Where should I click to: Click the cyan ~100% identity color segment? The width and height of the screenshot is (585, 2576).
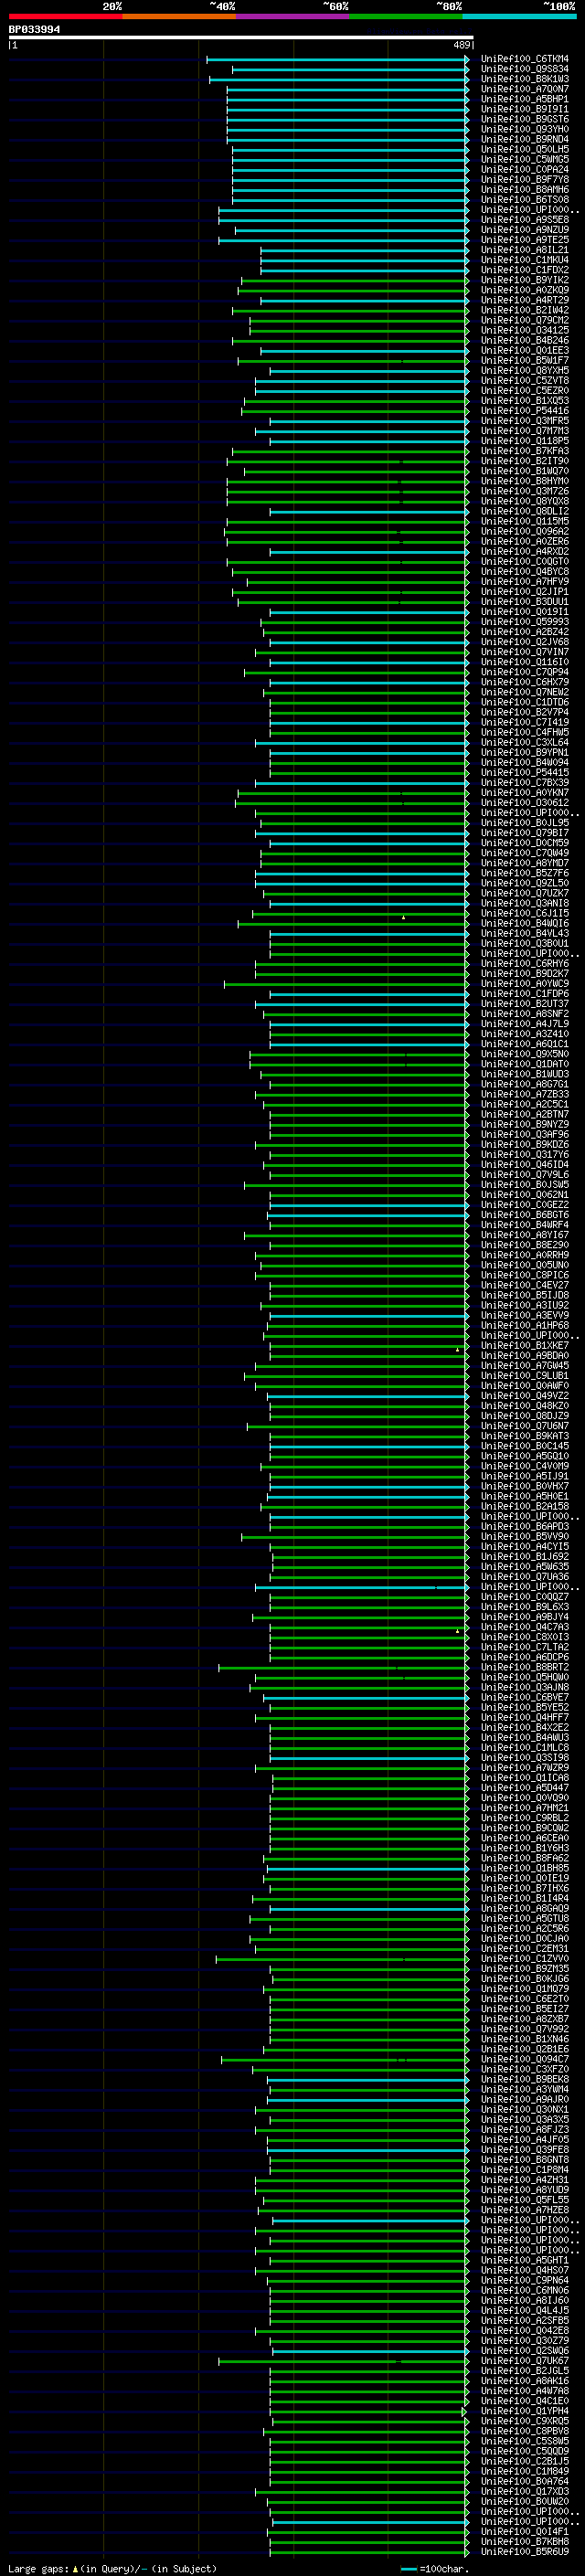(x=519, y=16)
